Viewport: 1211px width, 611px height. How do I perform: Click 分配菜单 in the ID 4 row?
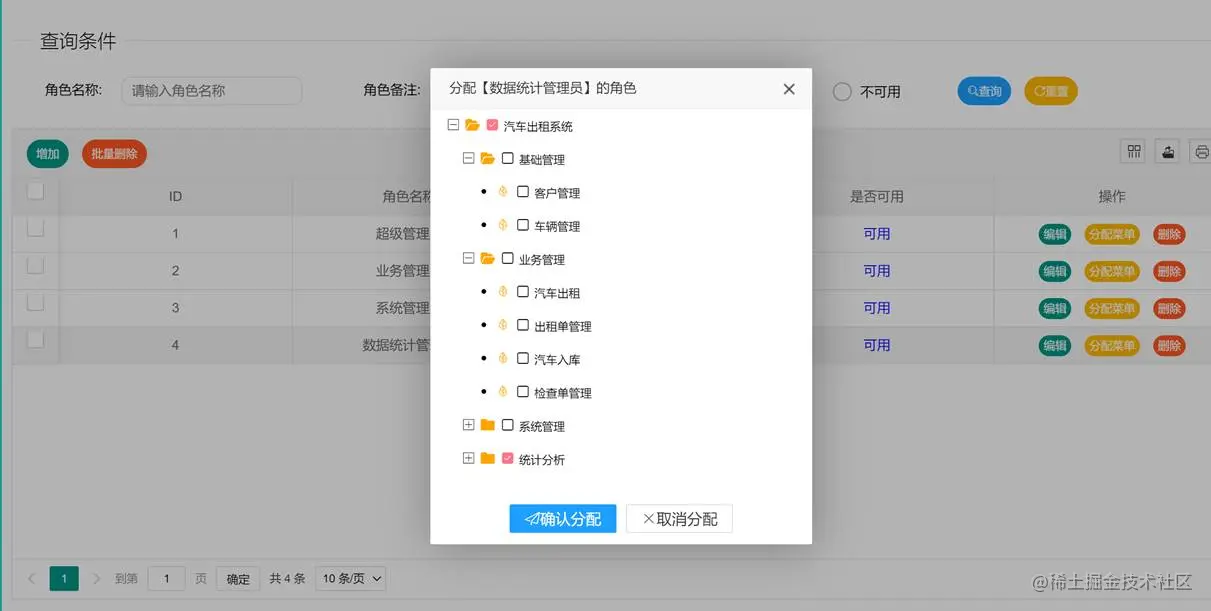pos(1112,345)
